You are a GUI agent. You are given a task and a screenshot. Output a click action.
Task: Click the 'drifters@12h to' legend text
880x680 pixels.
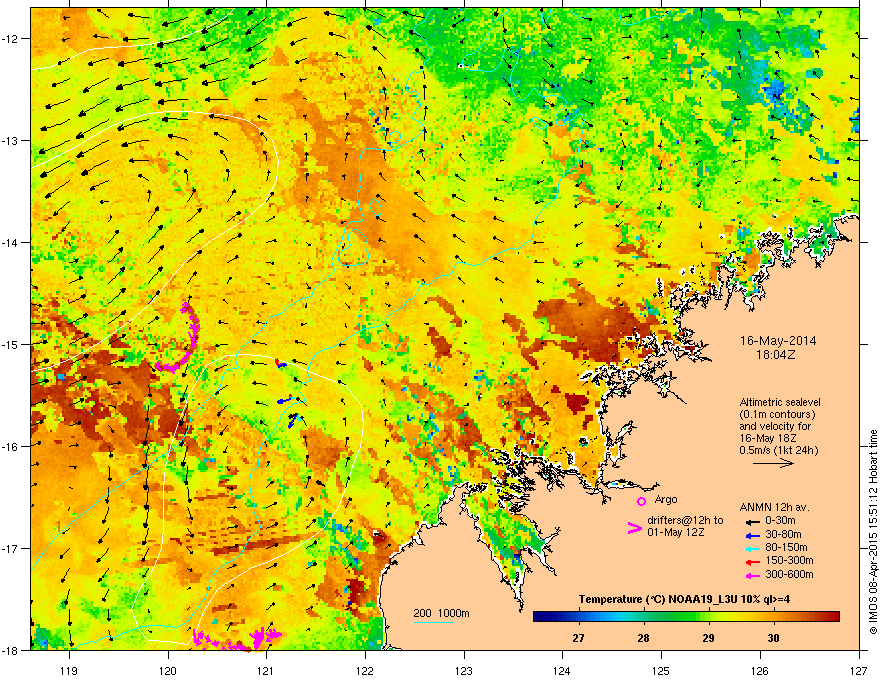click(x=685, y=521)
